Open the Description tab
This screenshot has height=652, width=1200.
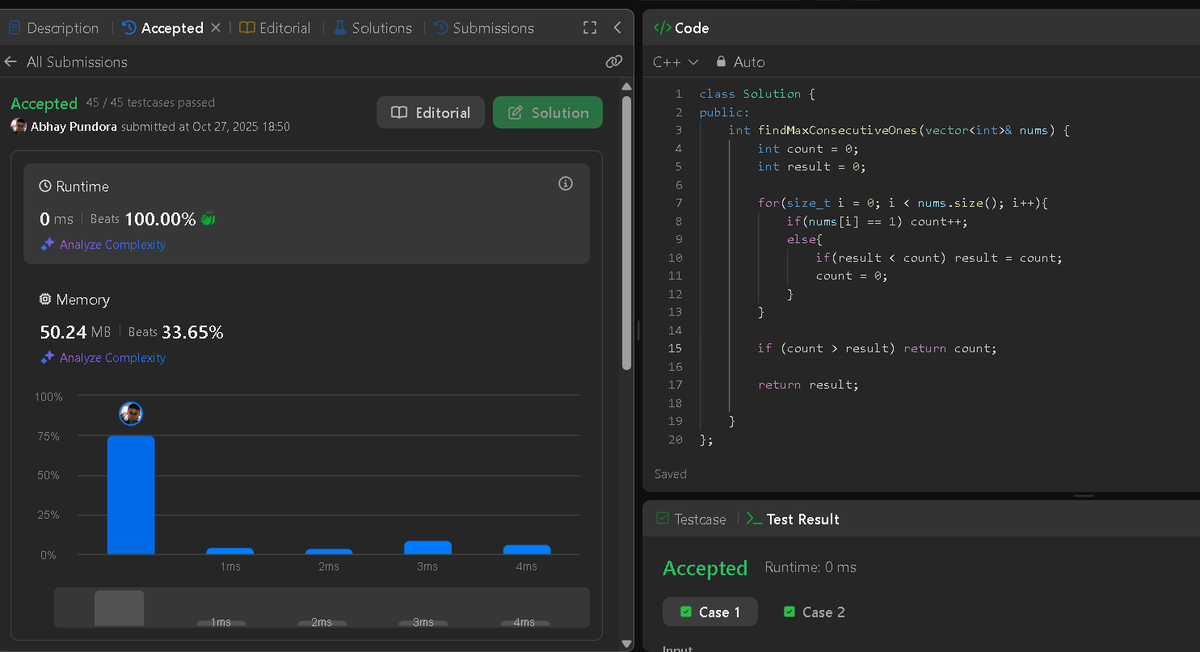pyautogui.click(x=54, y=28)
